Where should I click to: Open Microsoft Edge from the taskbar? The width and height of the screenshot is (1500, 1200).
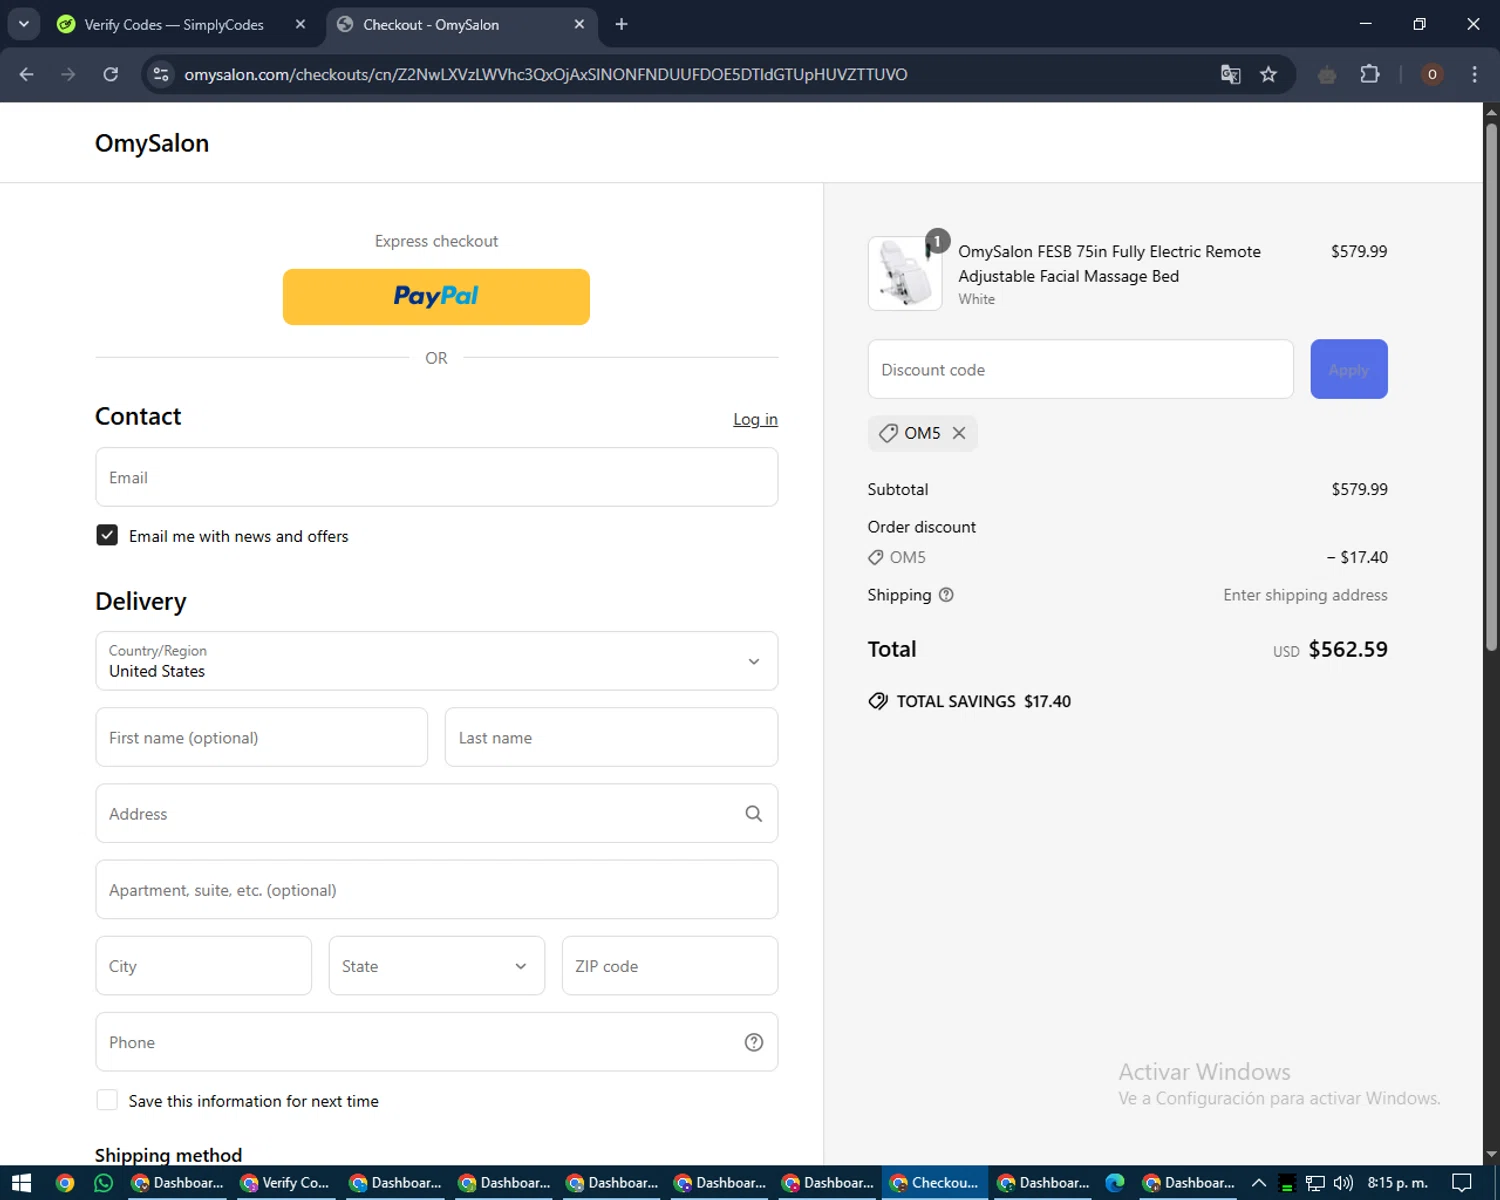click(x=1115, y=1183)
